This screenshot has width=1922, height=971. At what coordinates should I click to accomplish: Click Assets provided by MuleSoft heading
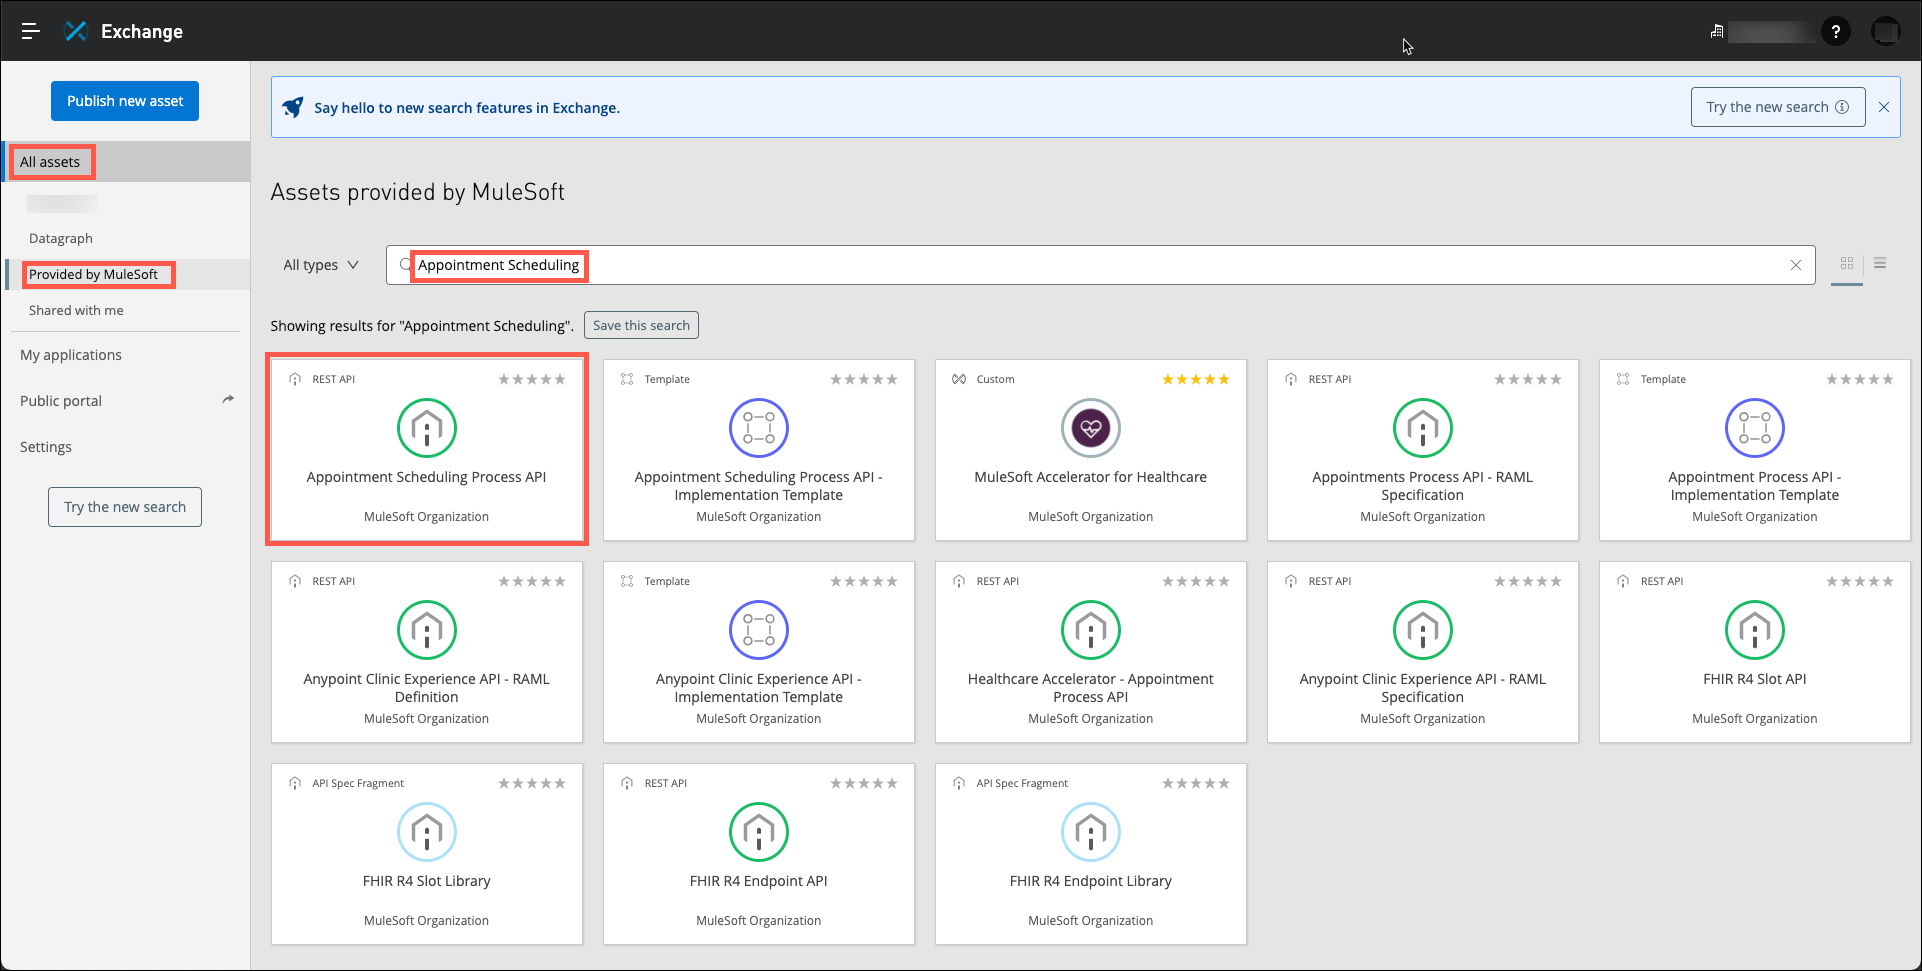tap(418, 192)
